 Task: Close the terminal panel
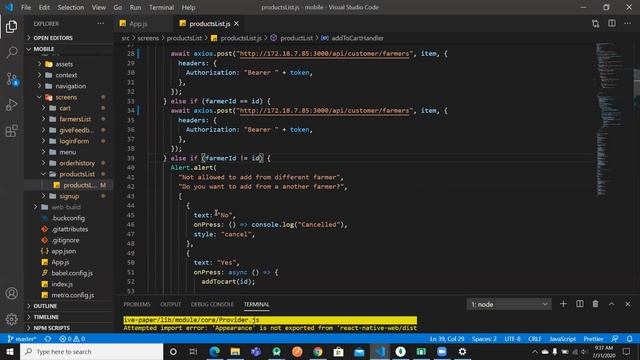(x=628, y=304)
